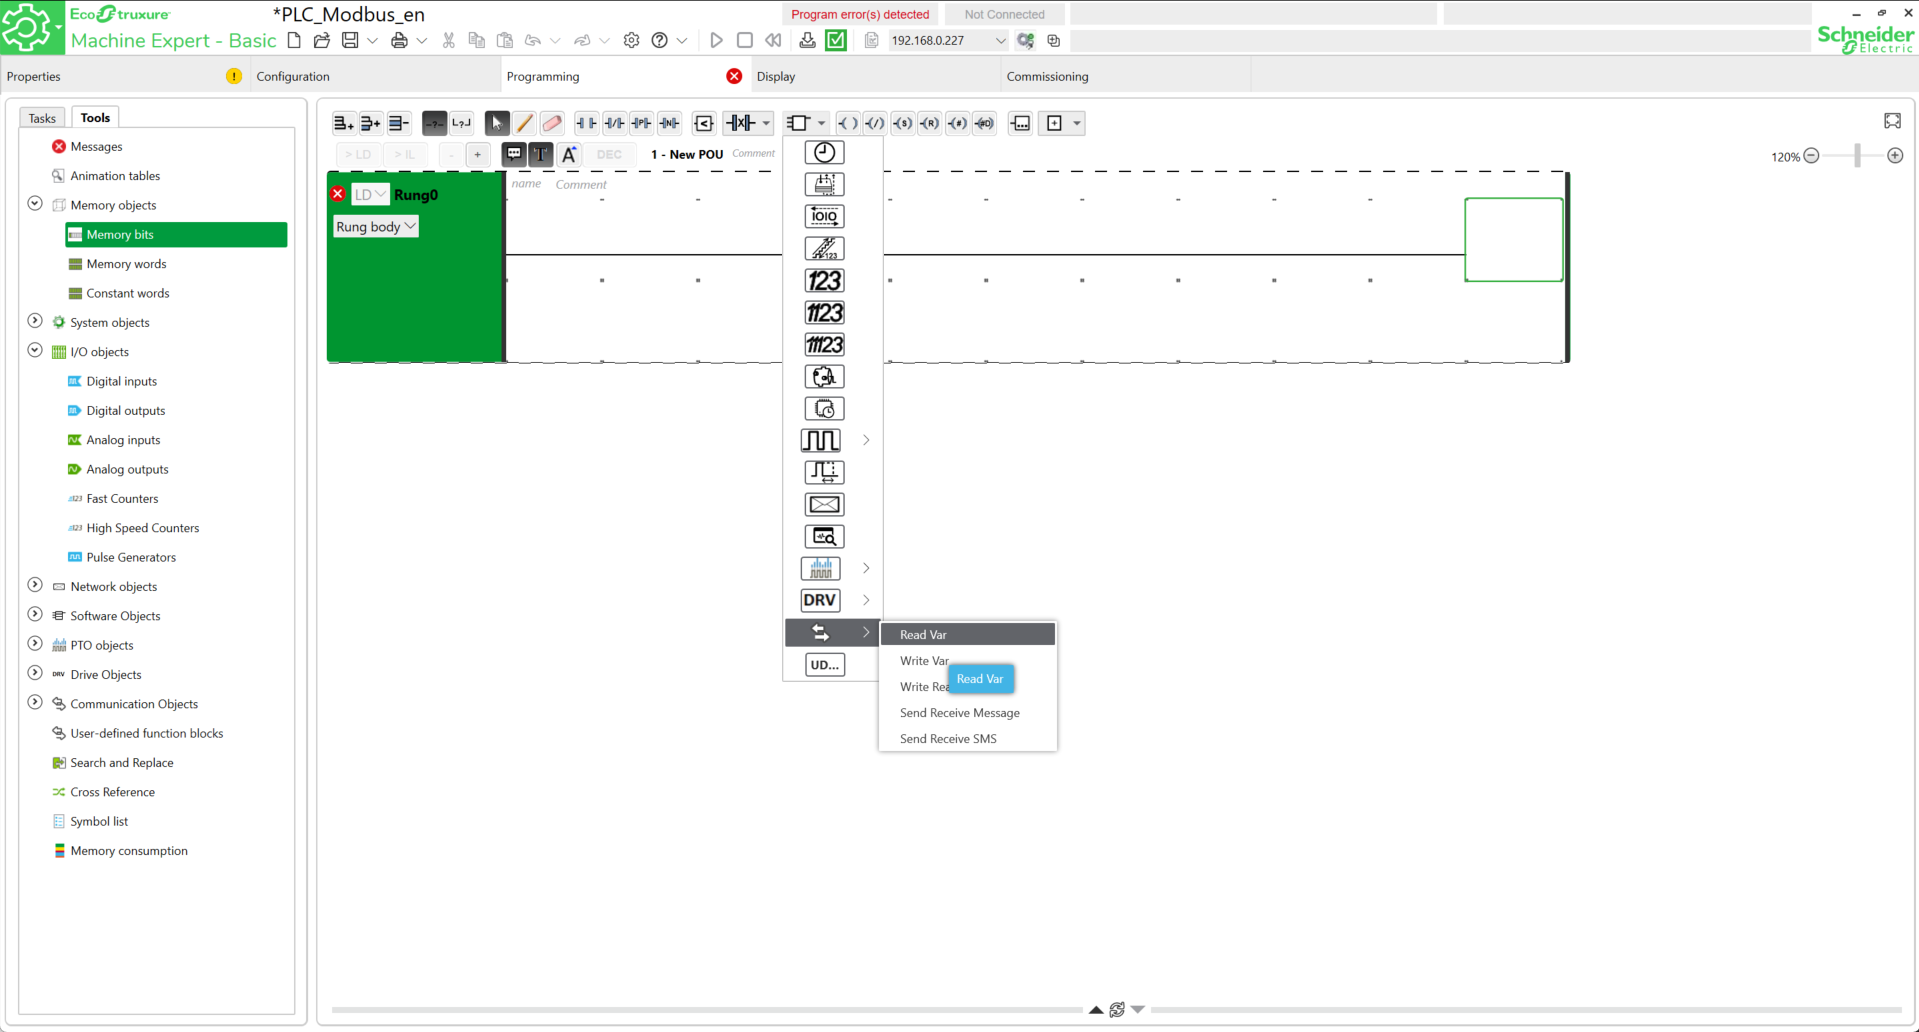The height and width of the screenshot is (1032, 1919).
Task: Select the eraser tool in toolbar
Action: coord(552,123)
